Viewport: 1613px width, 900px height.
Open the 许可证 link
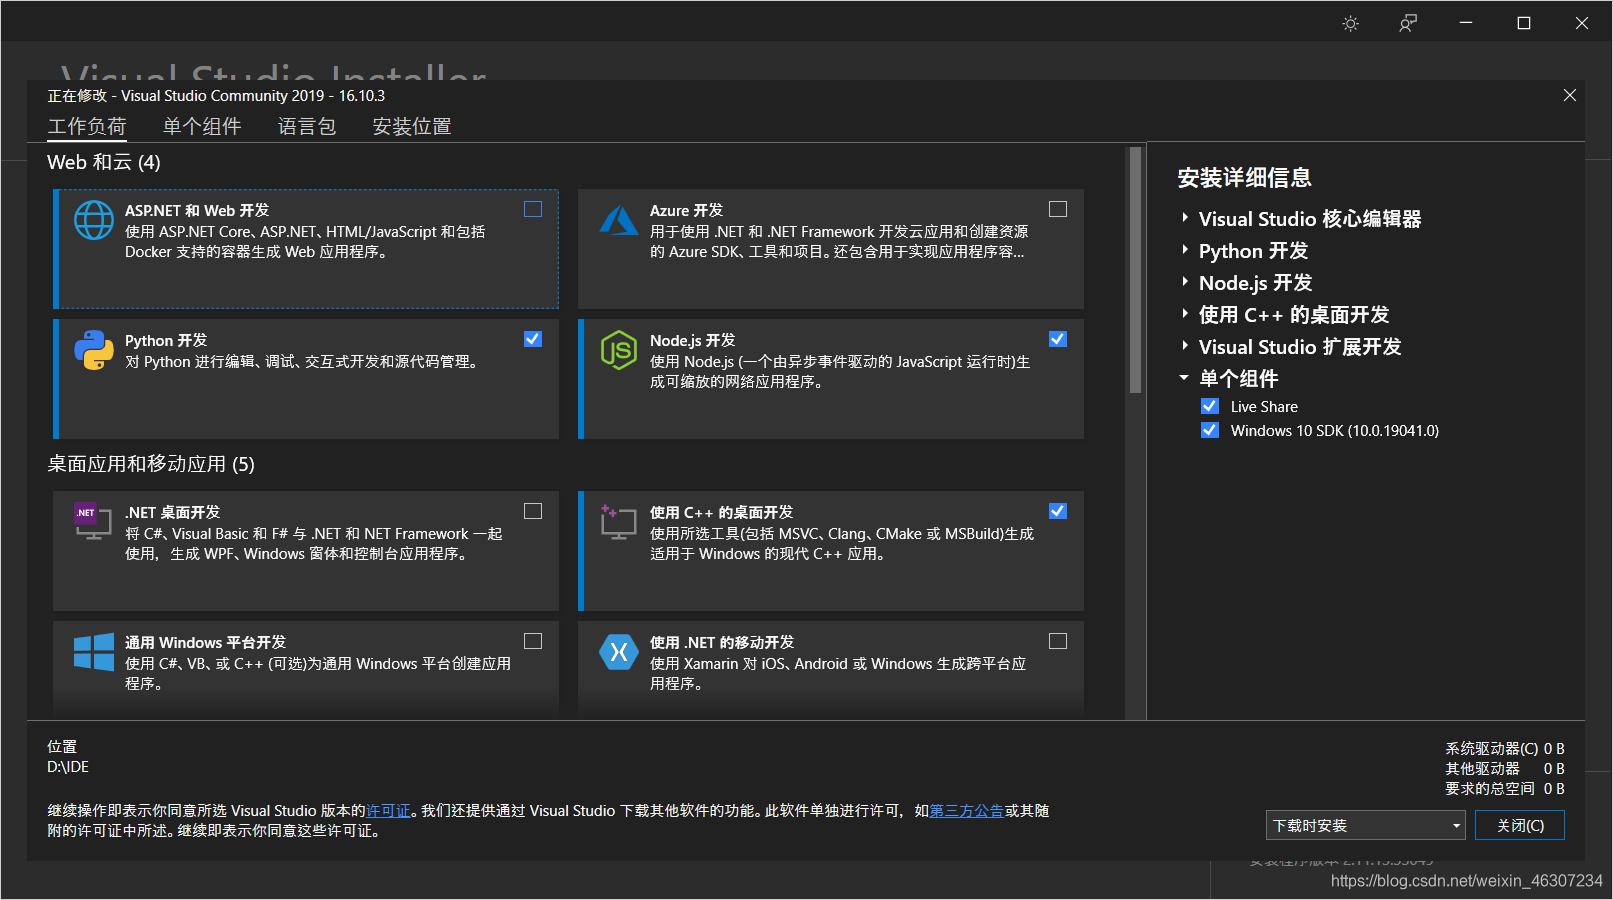tap(388, 811)
